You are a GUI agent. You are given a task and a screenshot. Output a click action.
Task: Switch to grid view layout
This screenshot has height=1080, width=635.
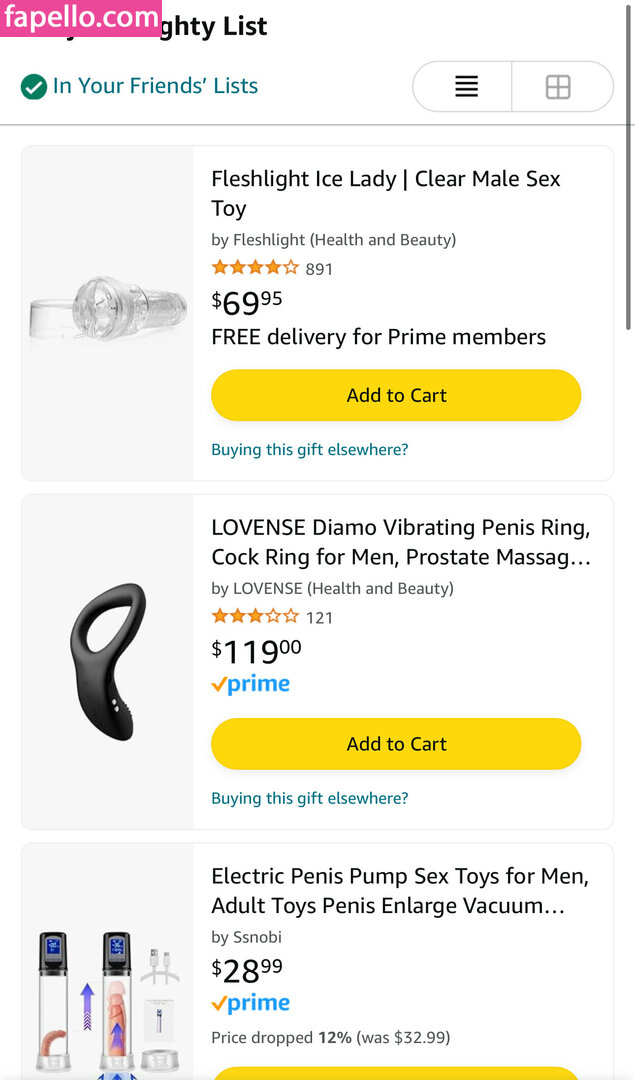(x=558, y=87)
